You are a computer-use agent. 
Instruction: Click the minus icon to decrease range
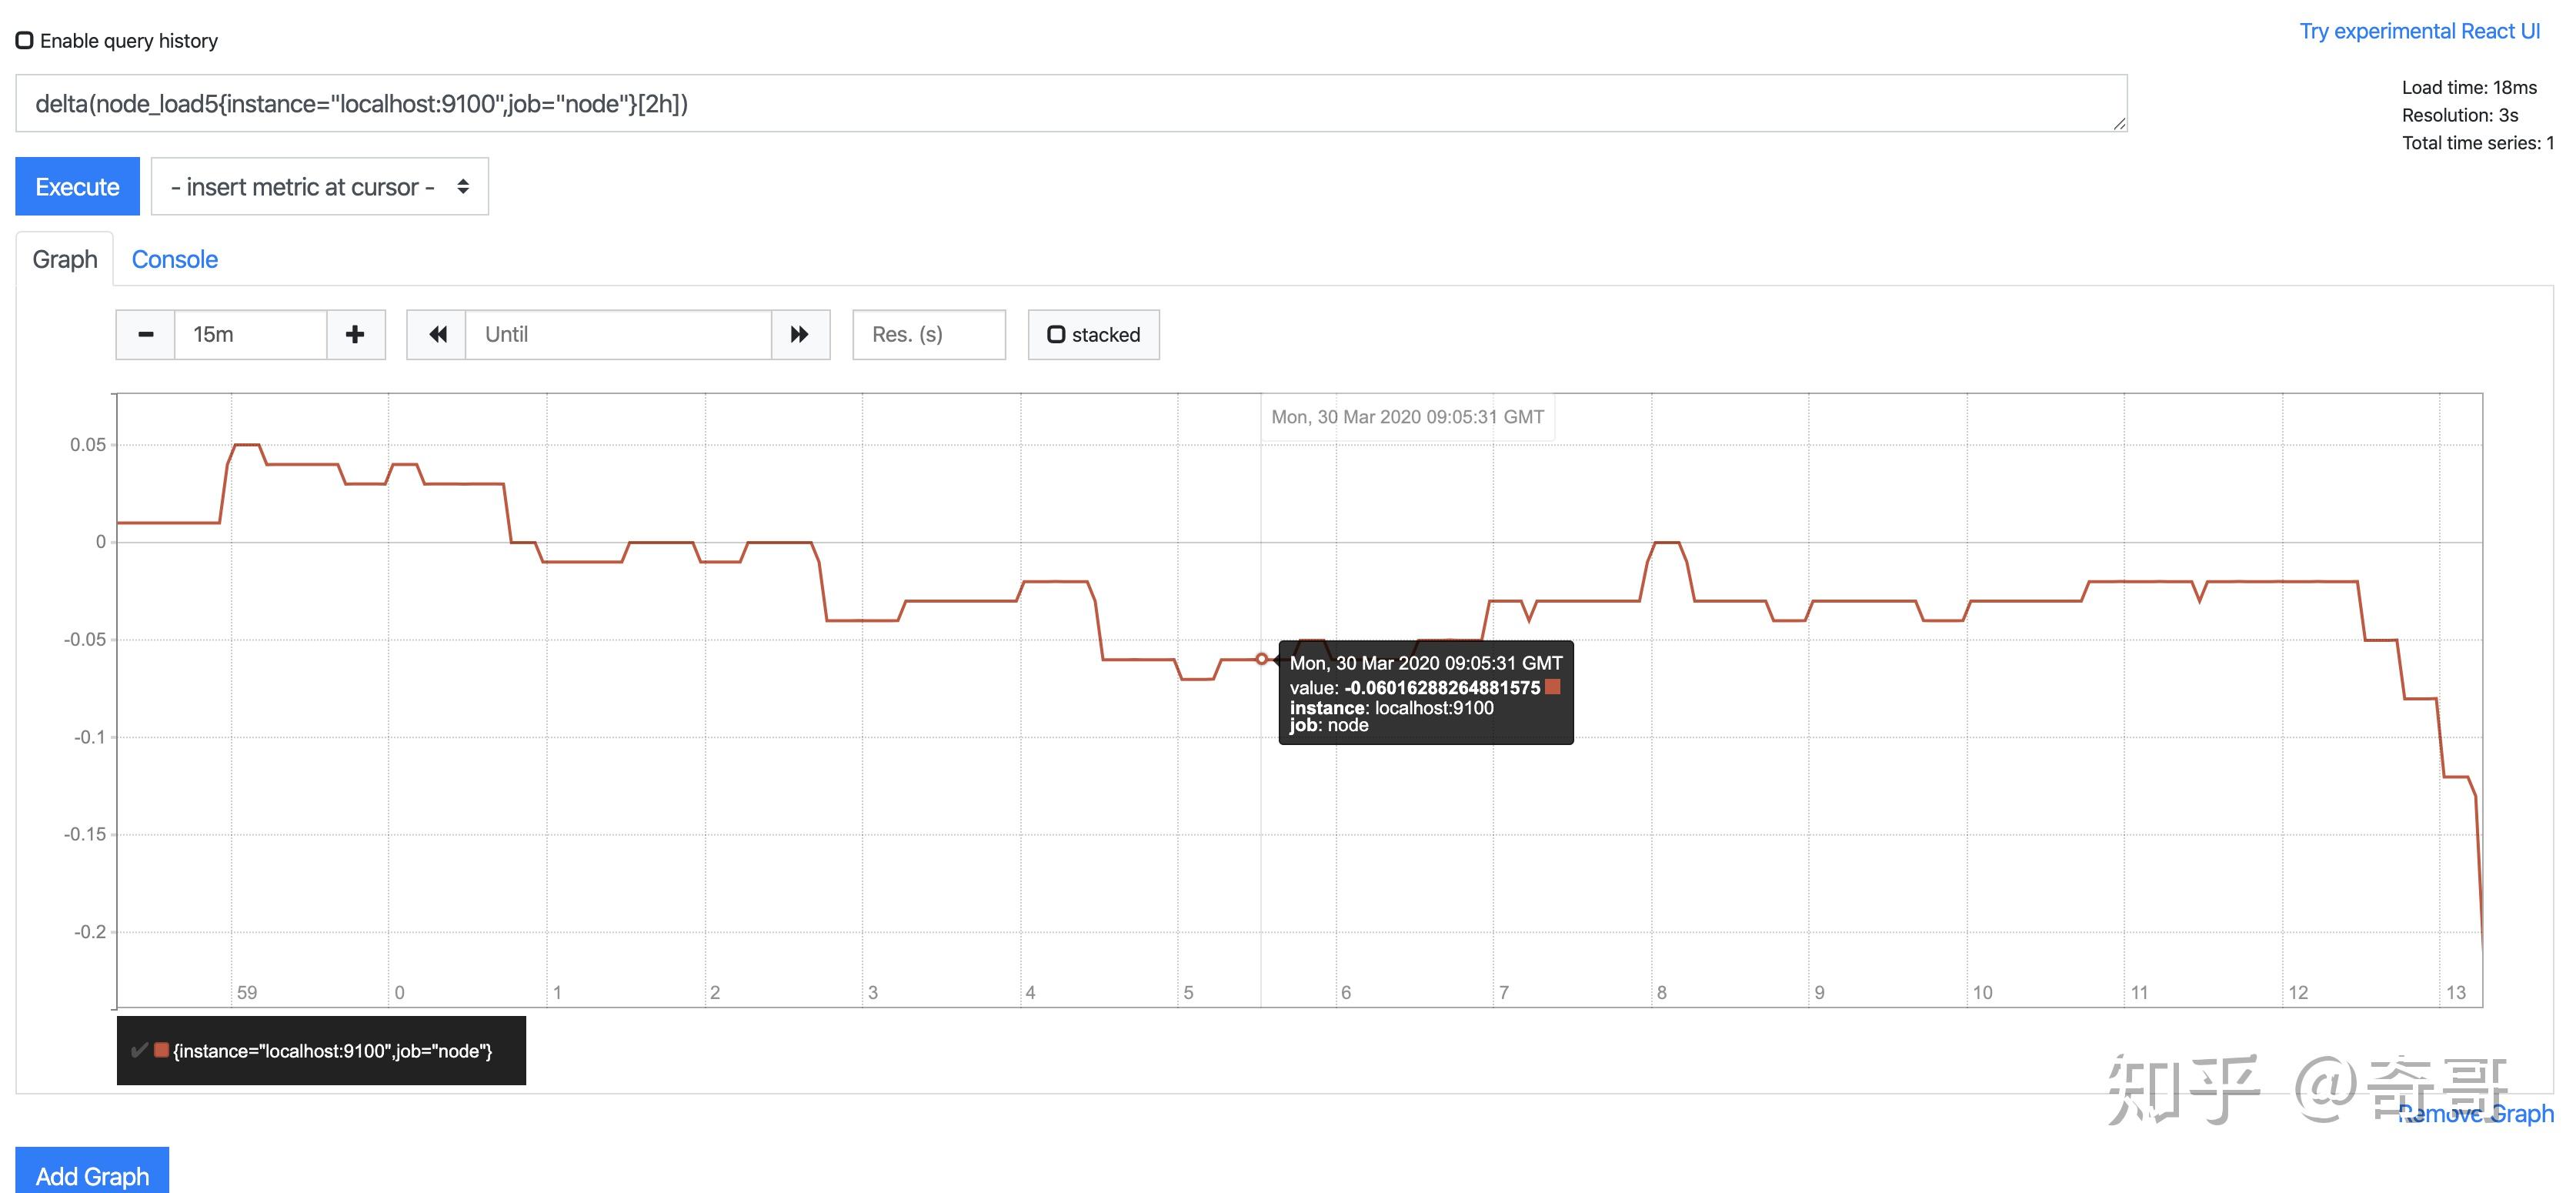(145, 334)
